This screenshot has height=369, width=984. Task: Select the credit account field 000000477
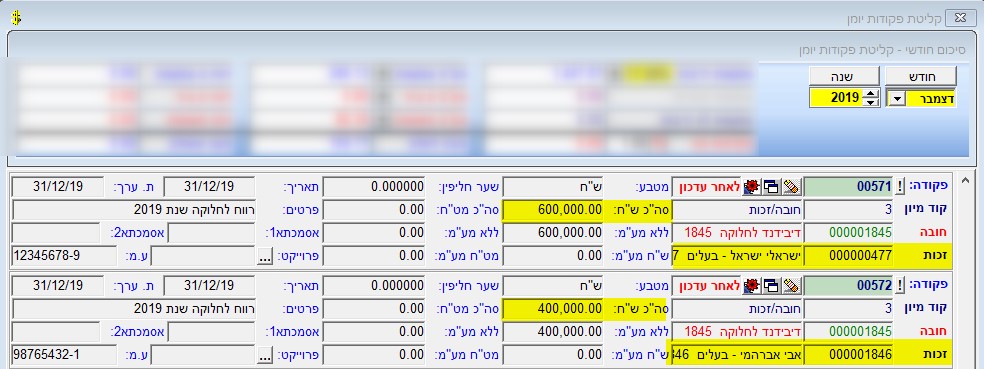coord(848,256)
